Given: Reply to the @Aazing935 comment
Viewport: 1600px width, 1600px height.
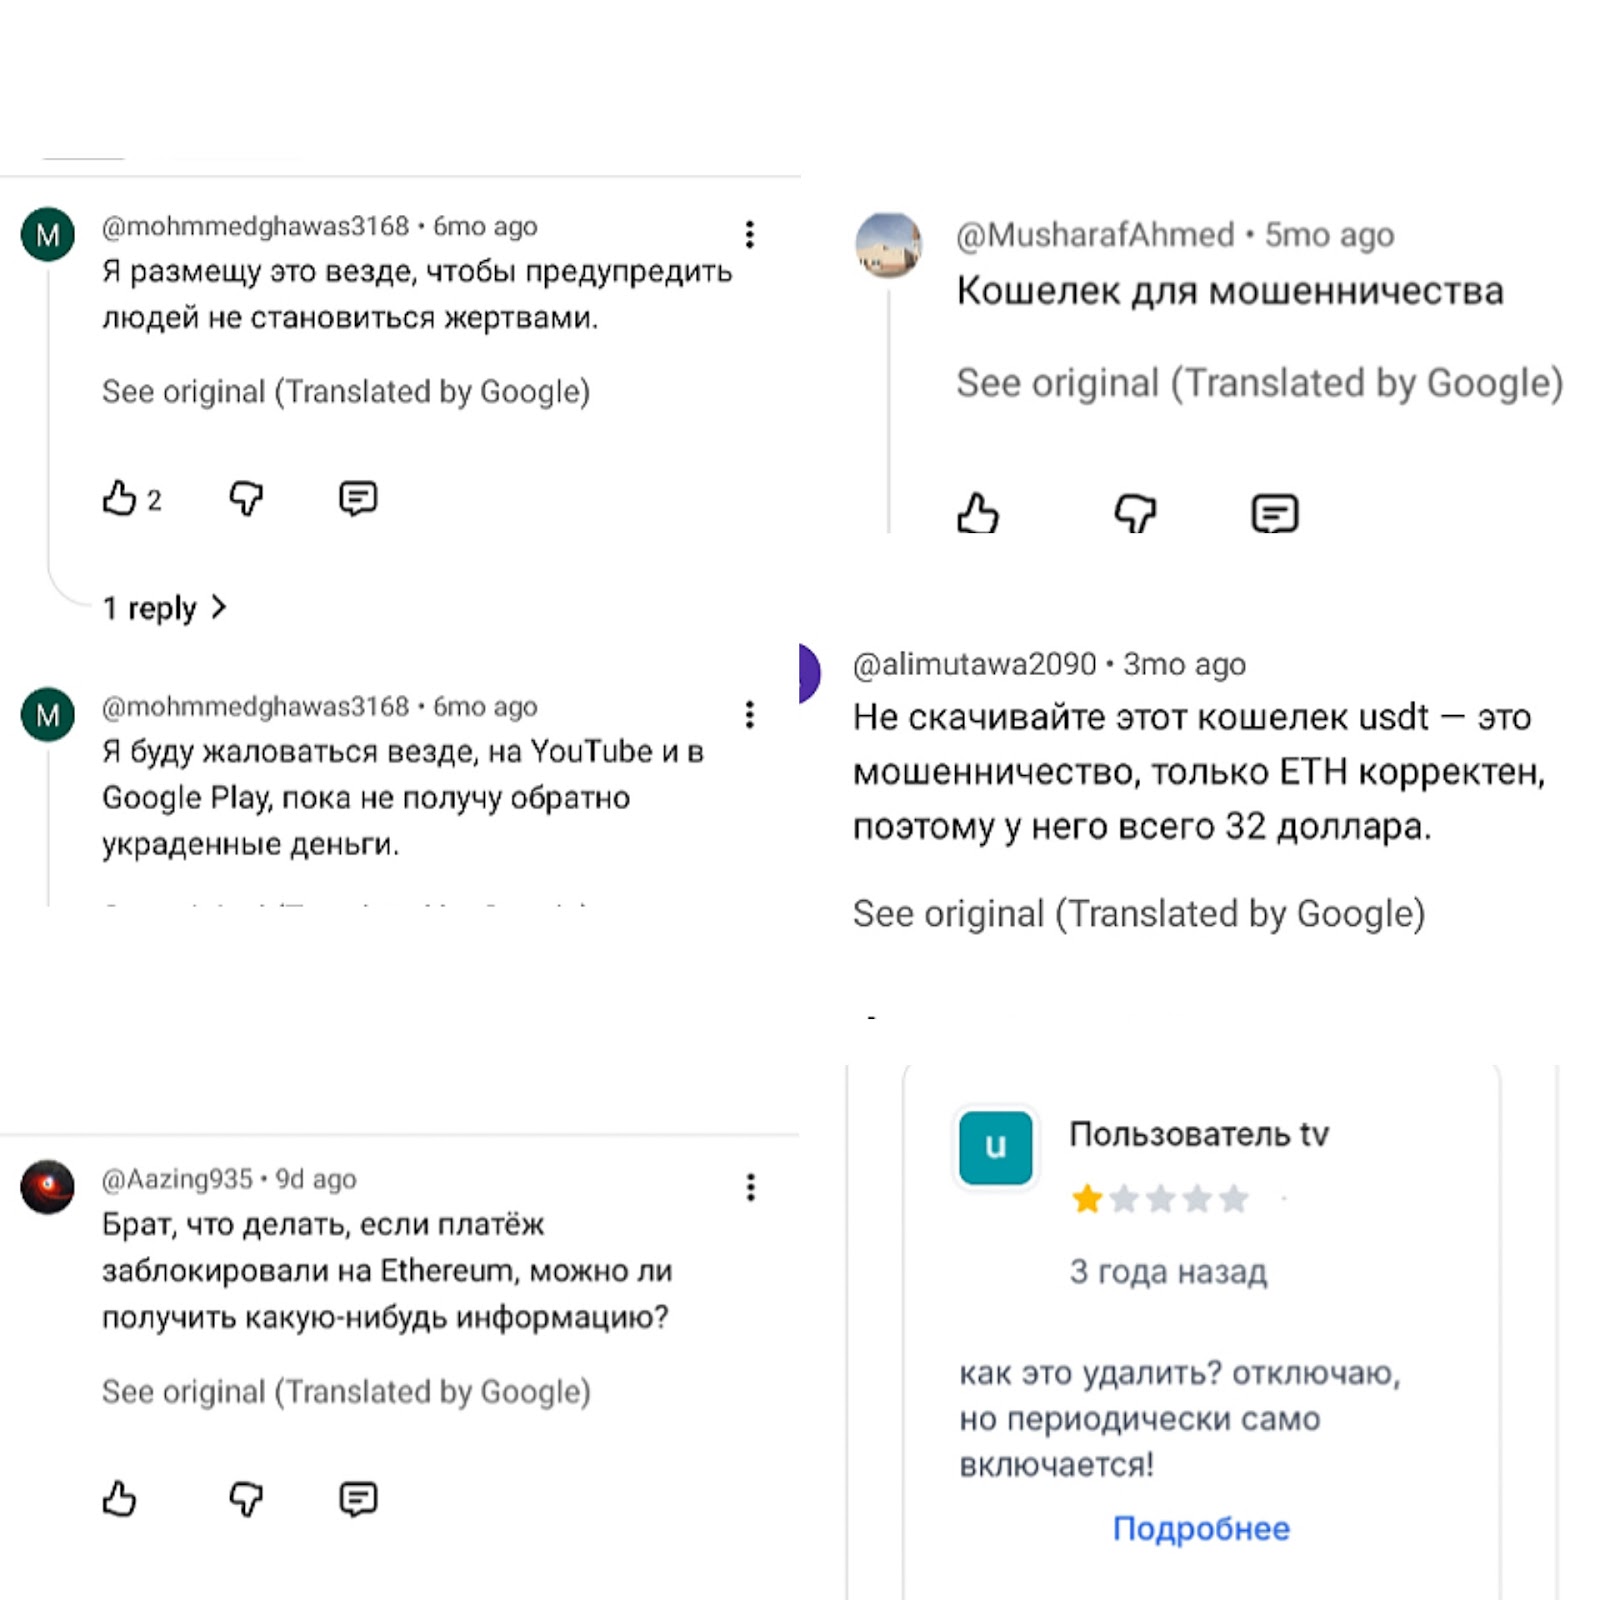Looking at the screenshot, I should (x=357, y=1499).
